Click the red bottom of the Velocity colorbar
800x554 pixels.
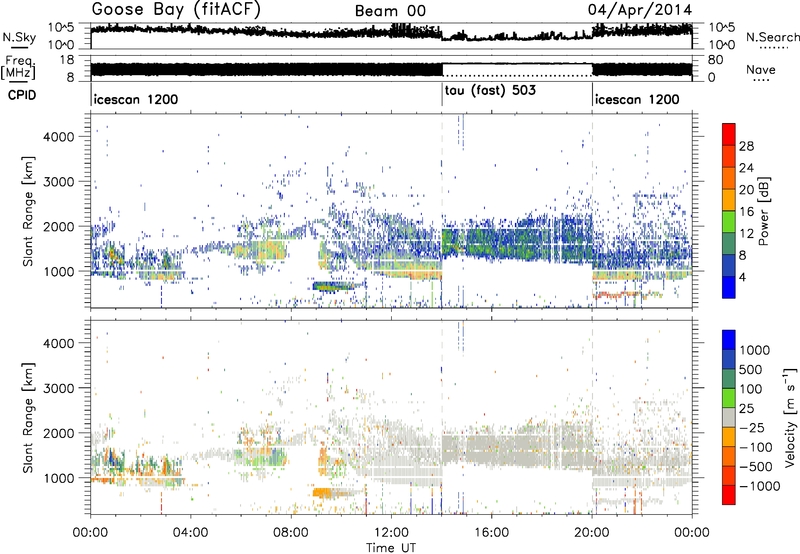(729, 495)
